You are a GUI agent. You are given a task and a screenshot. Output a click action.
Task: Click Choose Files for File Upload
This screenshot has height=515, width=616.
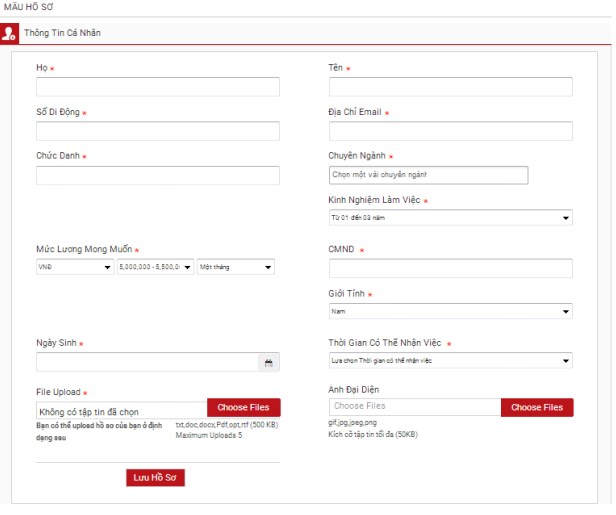pyautogui.click(x=244, y=408)
